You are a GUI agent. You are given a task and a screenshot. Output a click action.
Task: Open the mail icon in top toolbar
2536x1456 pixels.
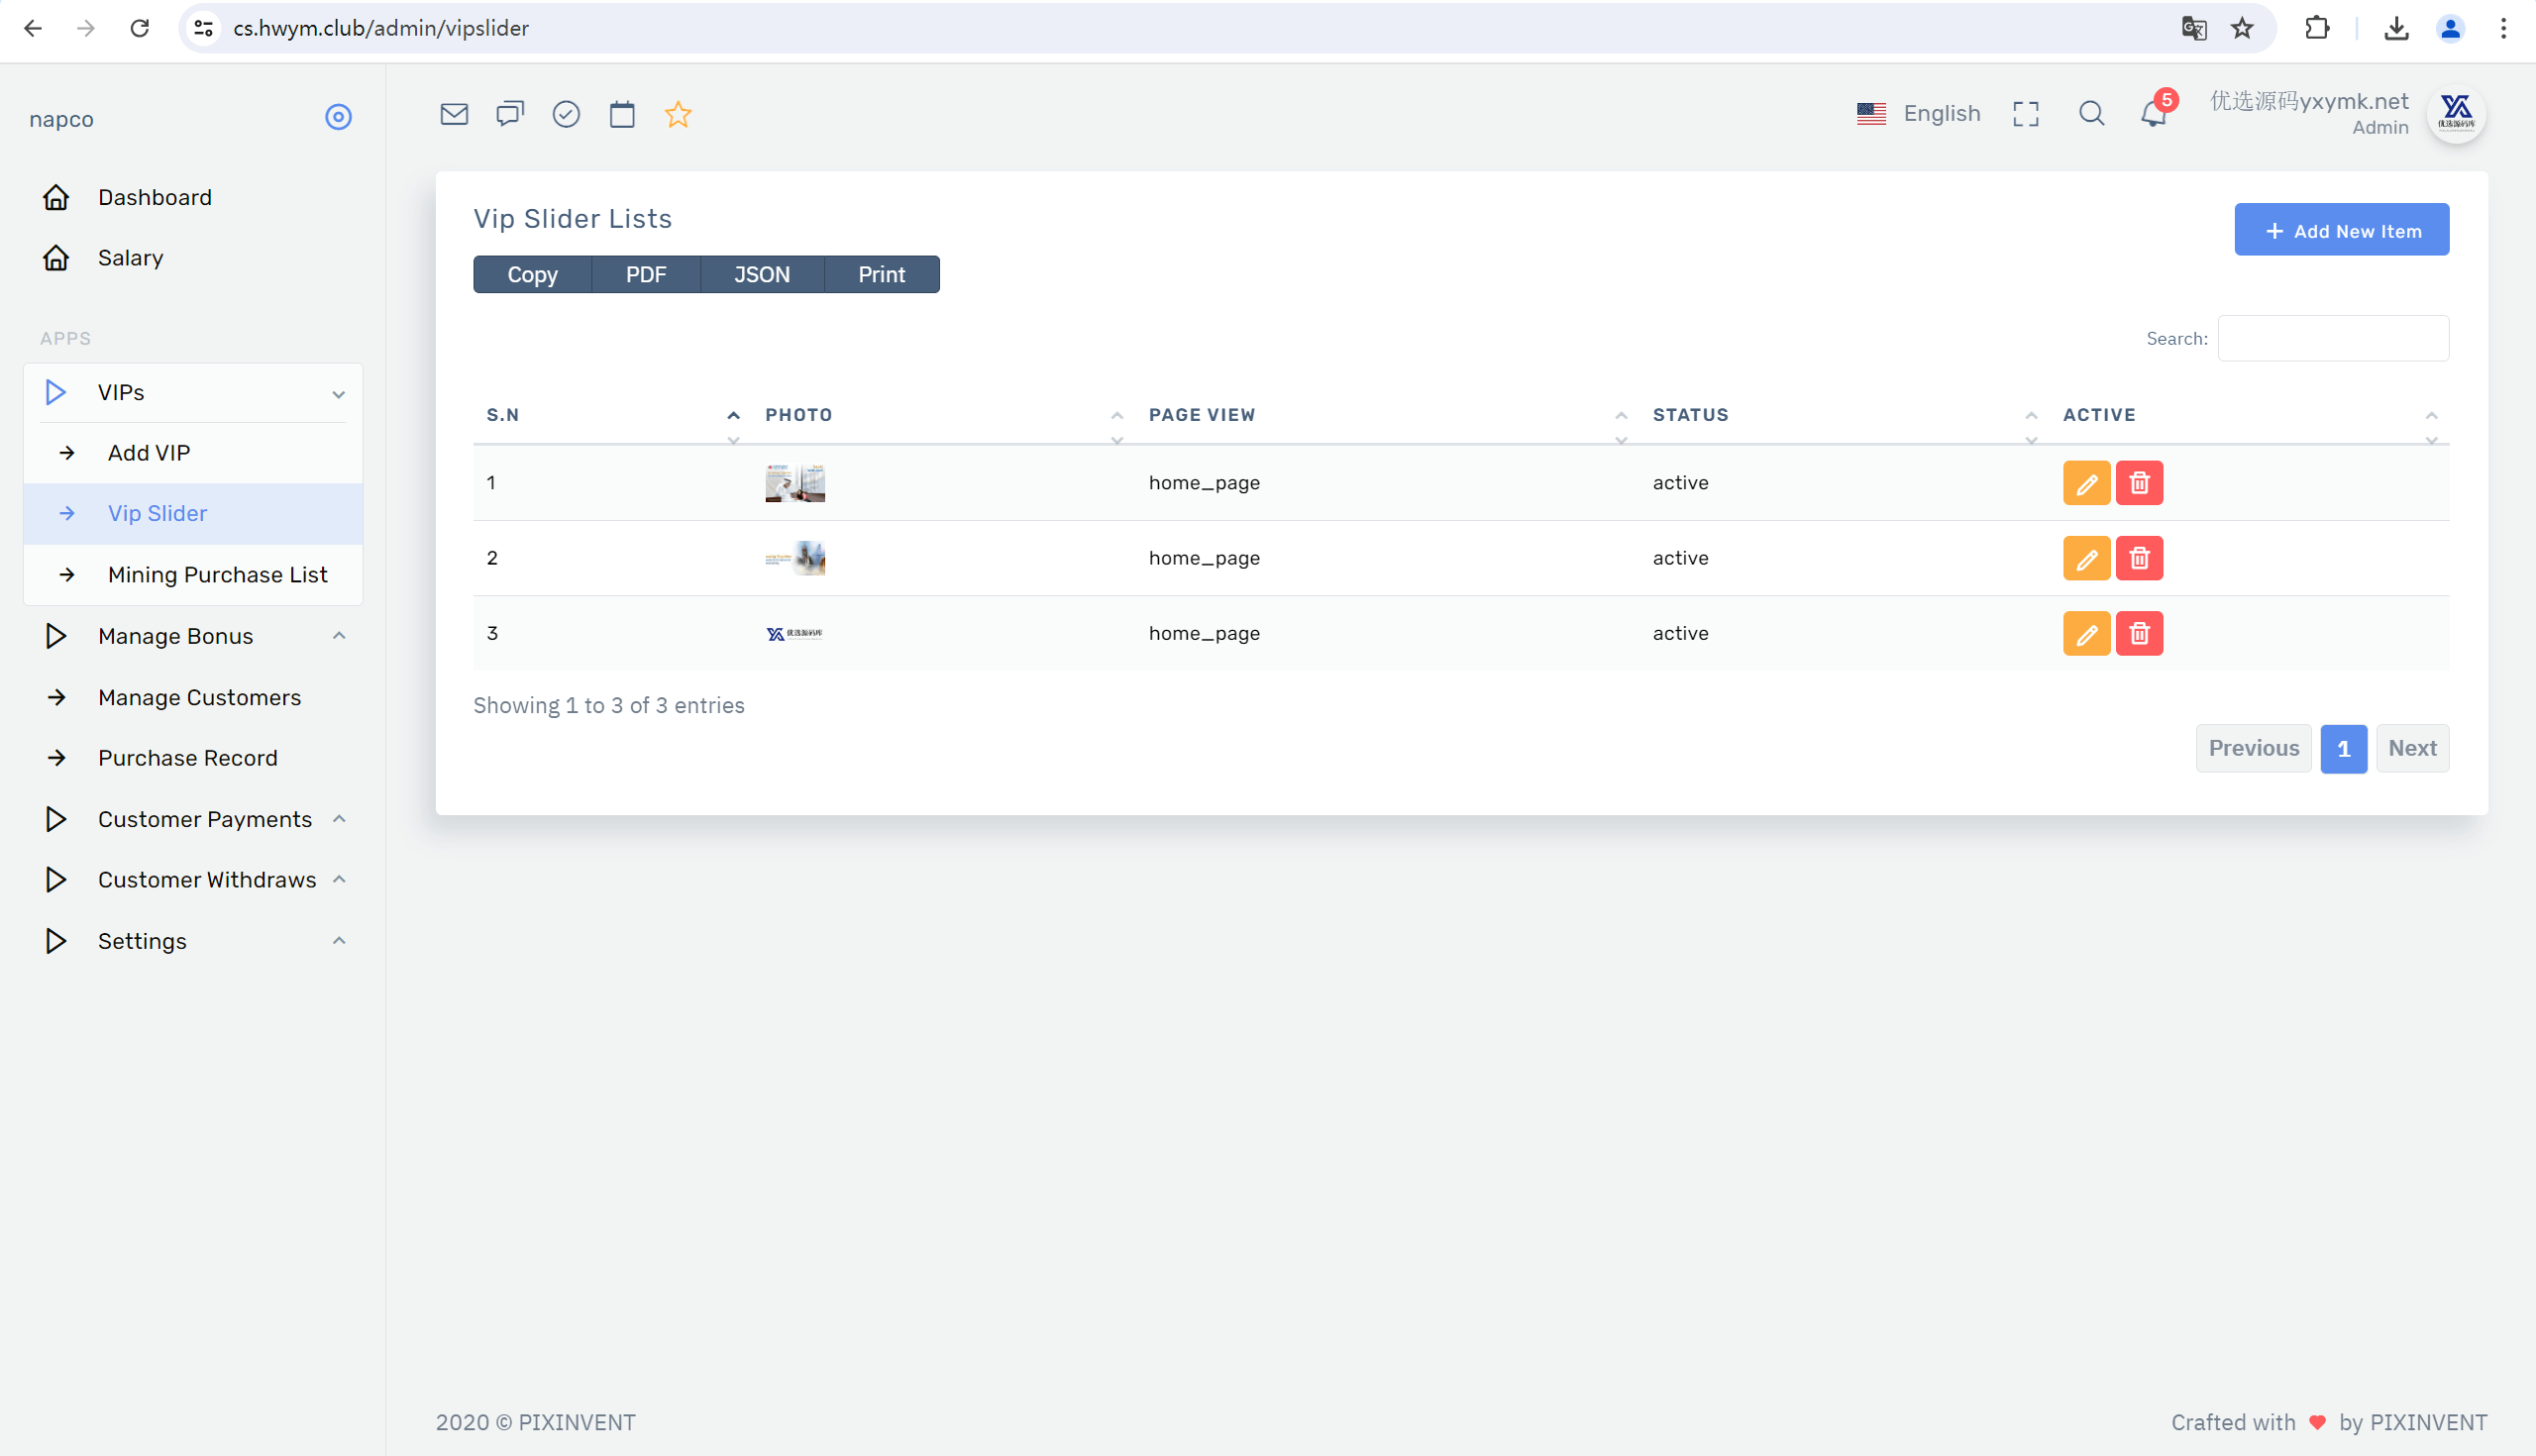click(x=454, y=114)
